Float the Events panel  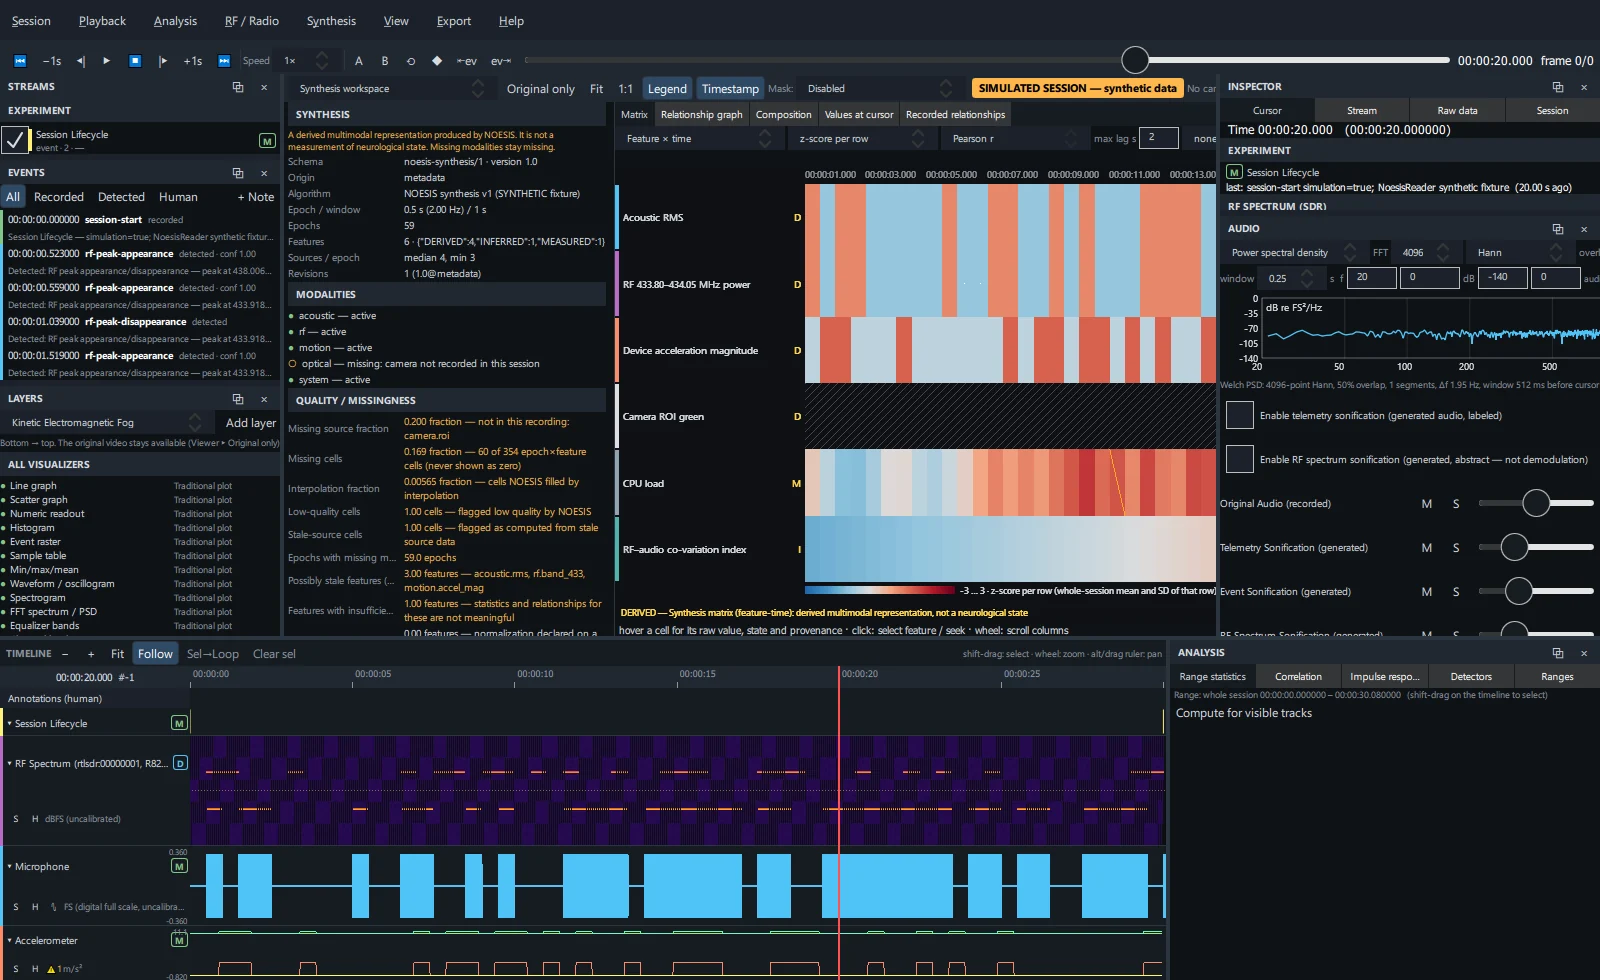[x=238, y=173]
